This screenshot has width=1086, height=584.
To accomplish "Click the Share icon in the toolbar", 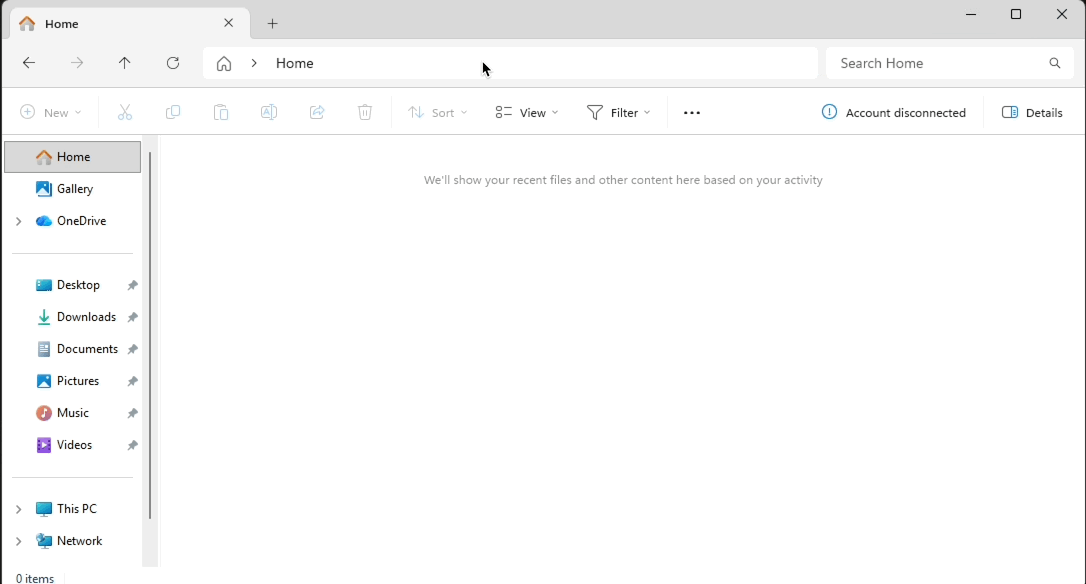I will [x=316, y=112].
